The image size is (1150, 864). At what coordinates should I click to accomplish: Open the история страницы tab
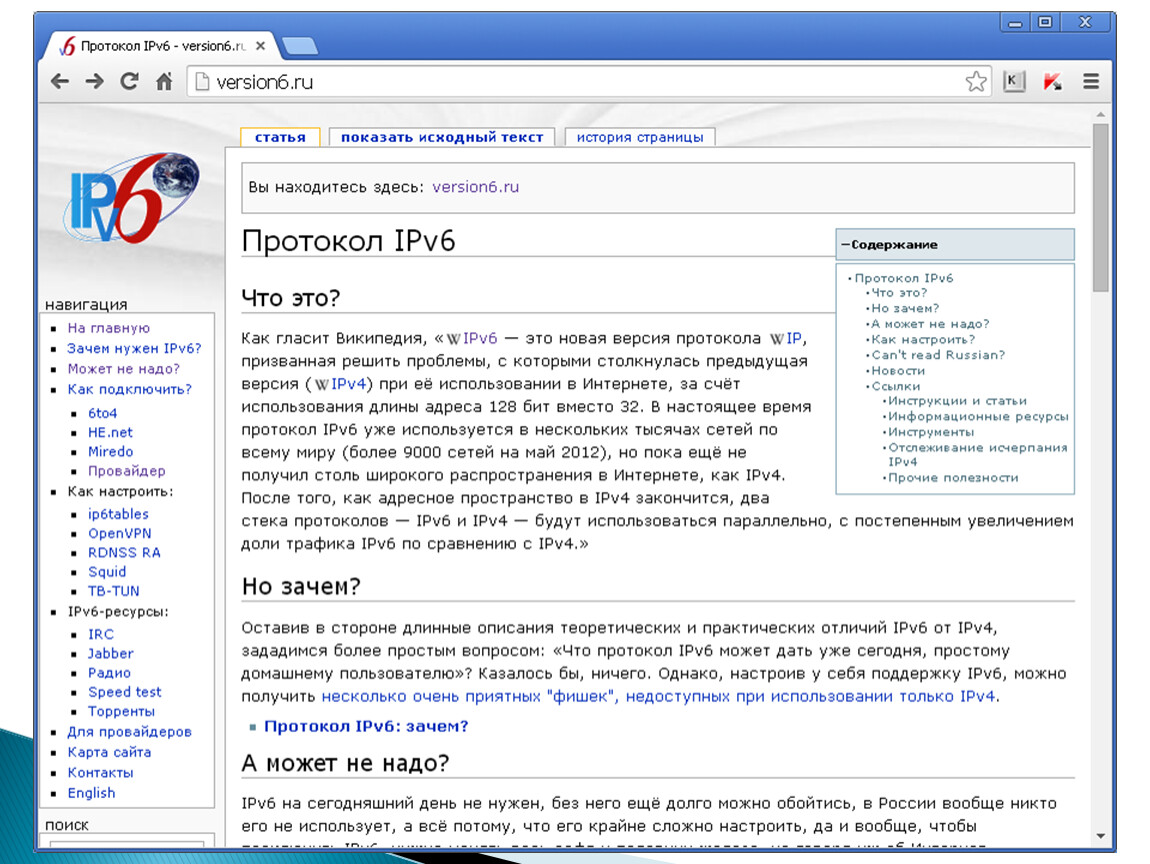tap(639, 137)
